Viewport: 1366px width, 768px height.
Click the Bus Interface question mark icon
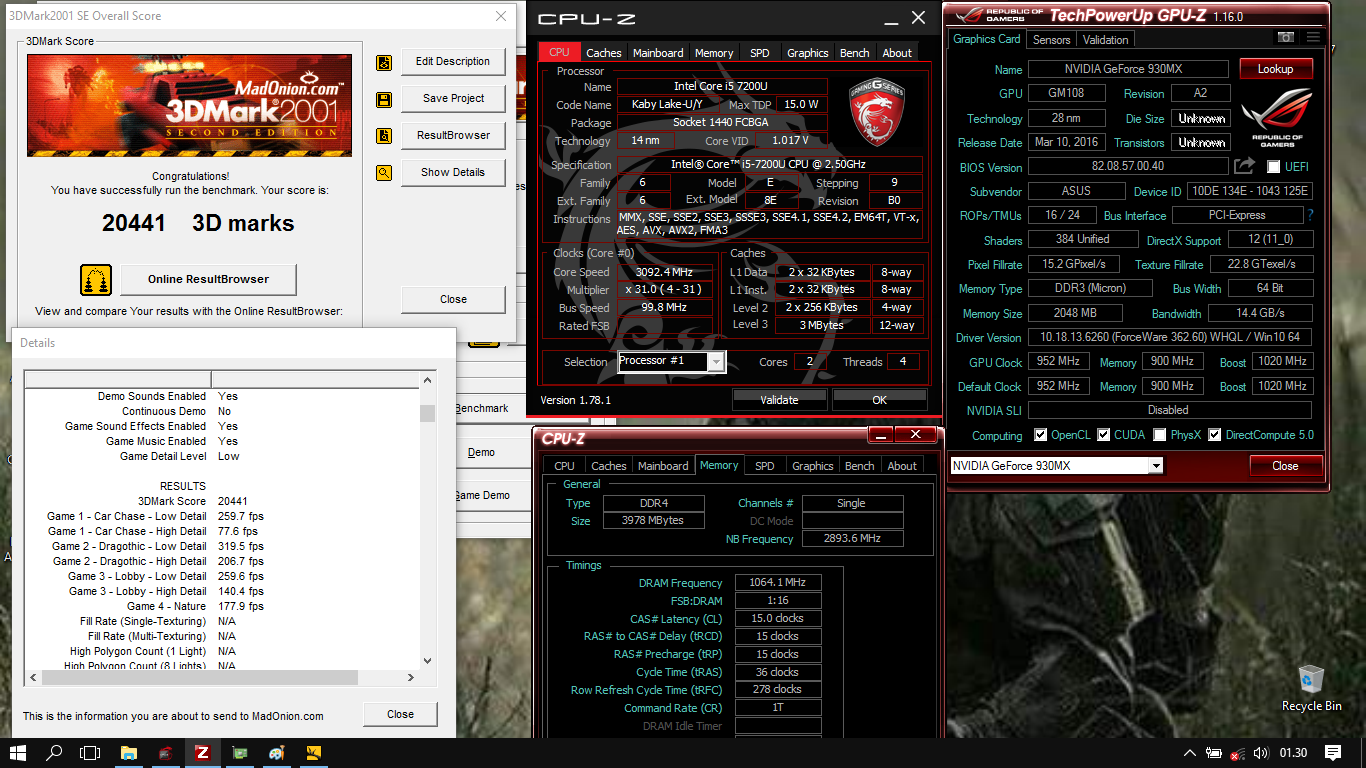click(1310, 215)
